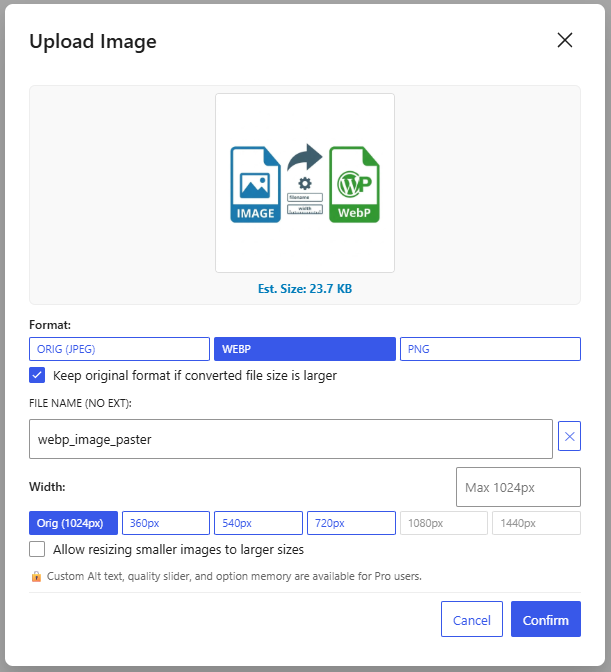
Task: Click the Width: label
Action: (47, 487)
